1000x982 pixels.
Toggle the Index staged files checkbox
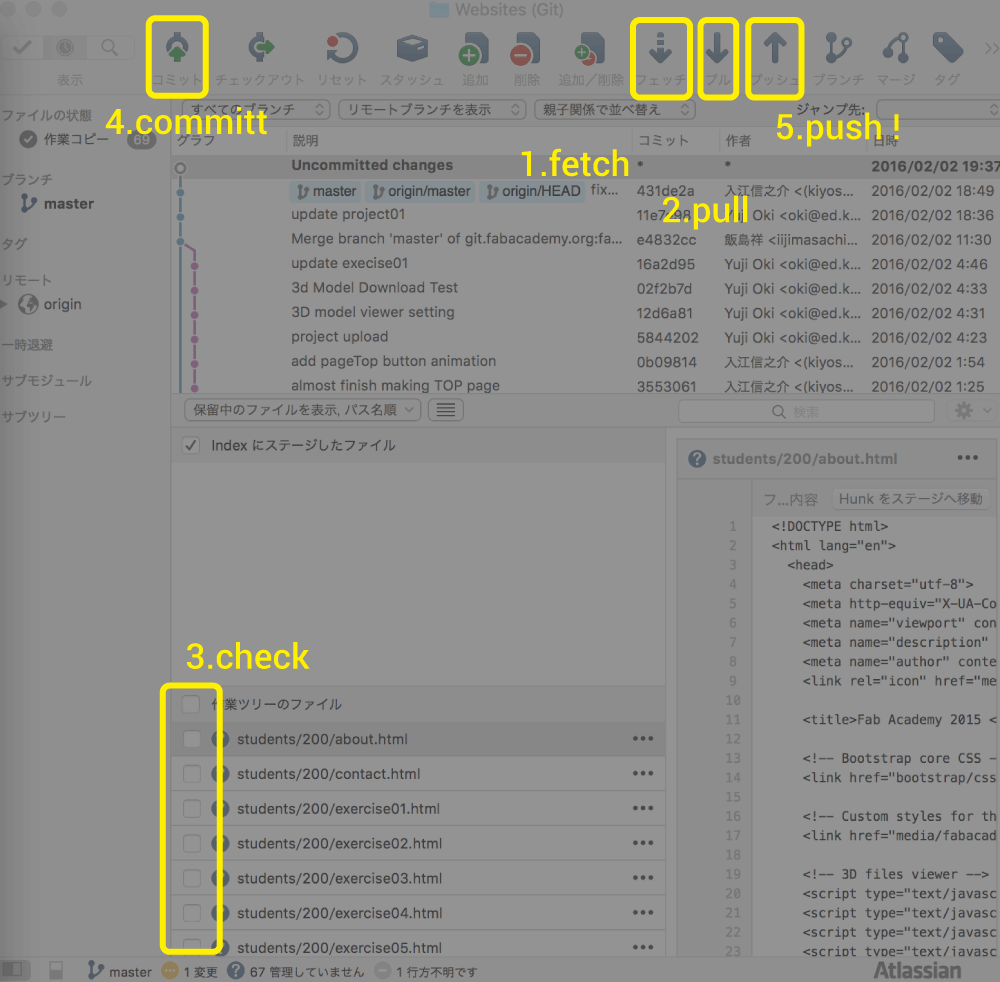191,445
